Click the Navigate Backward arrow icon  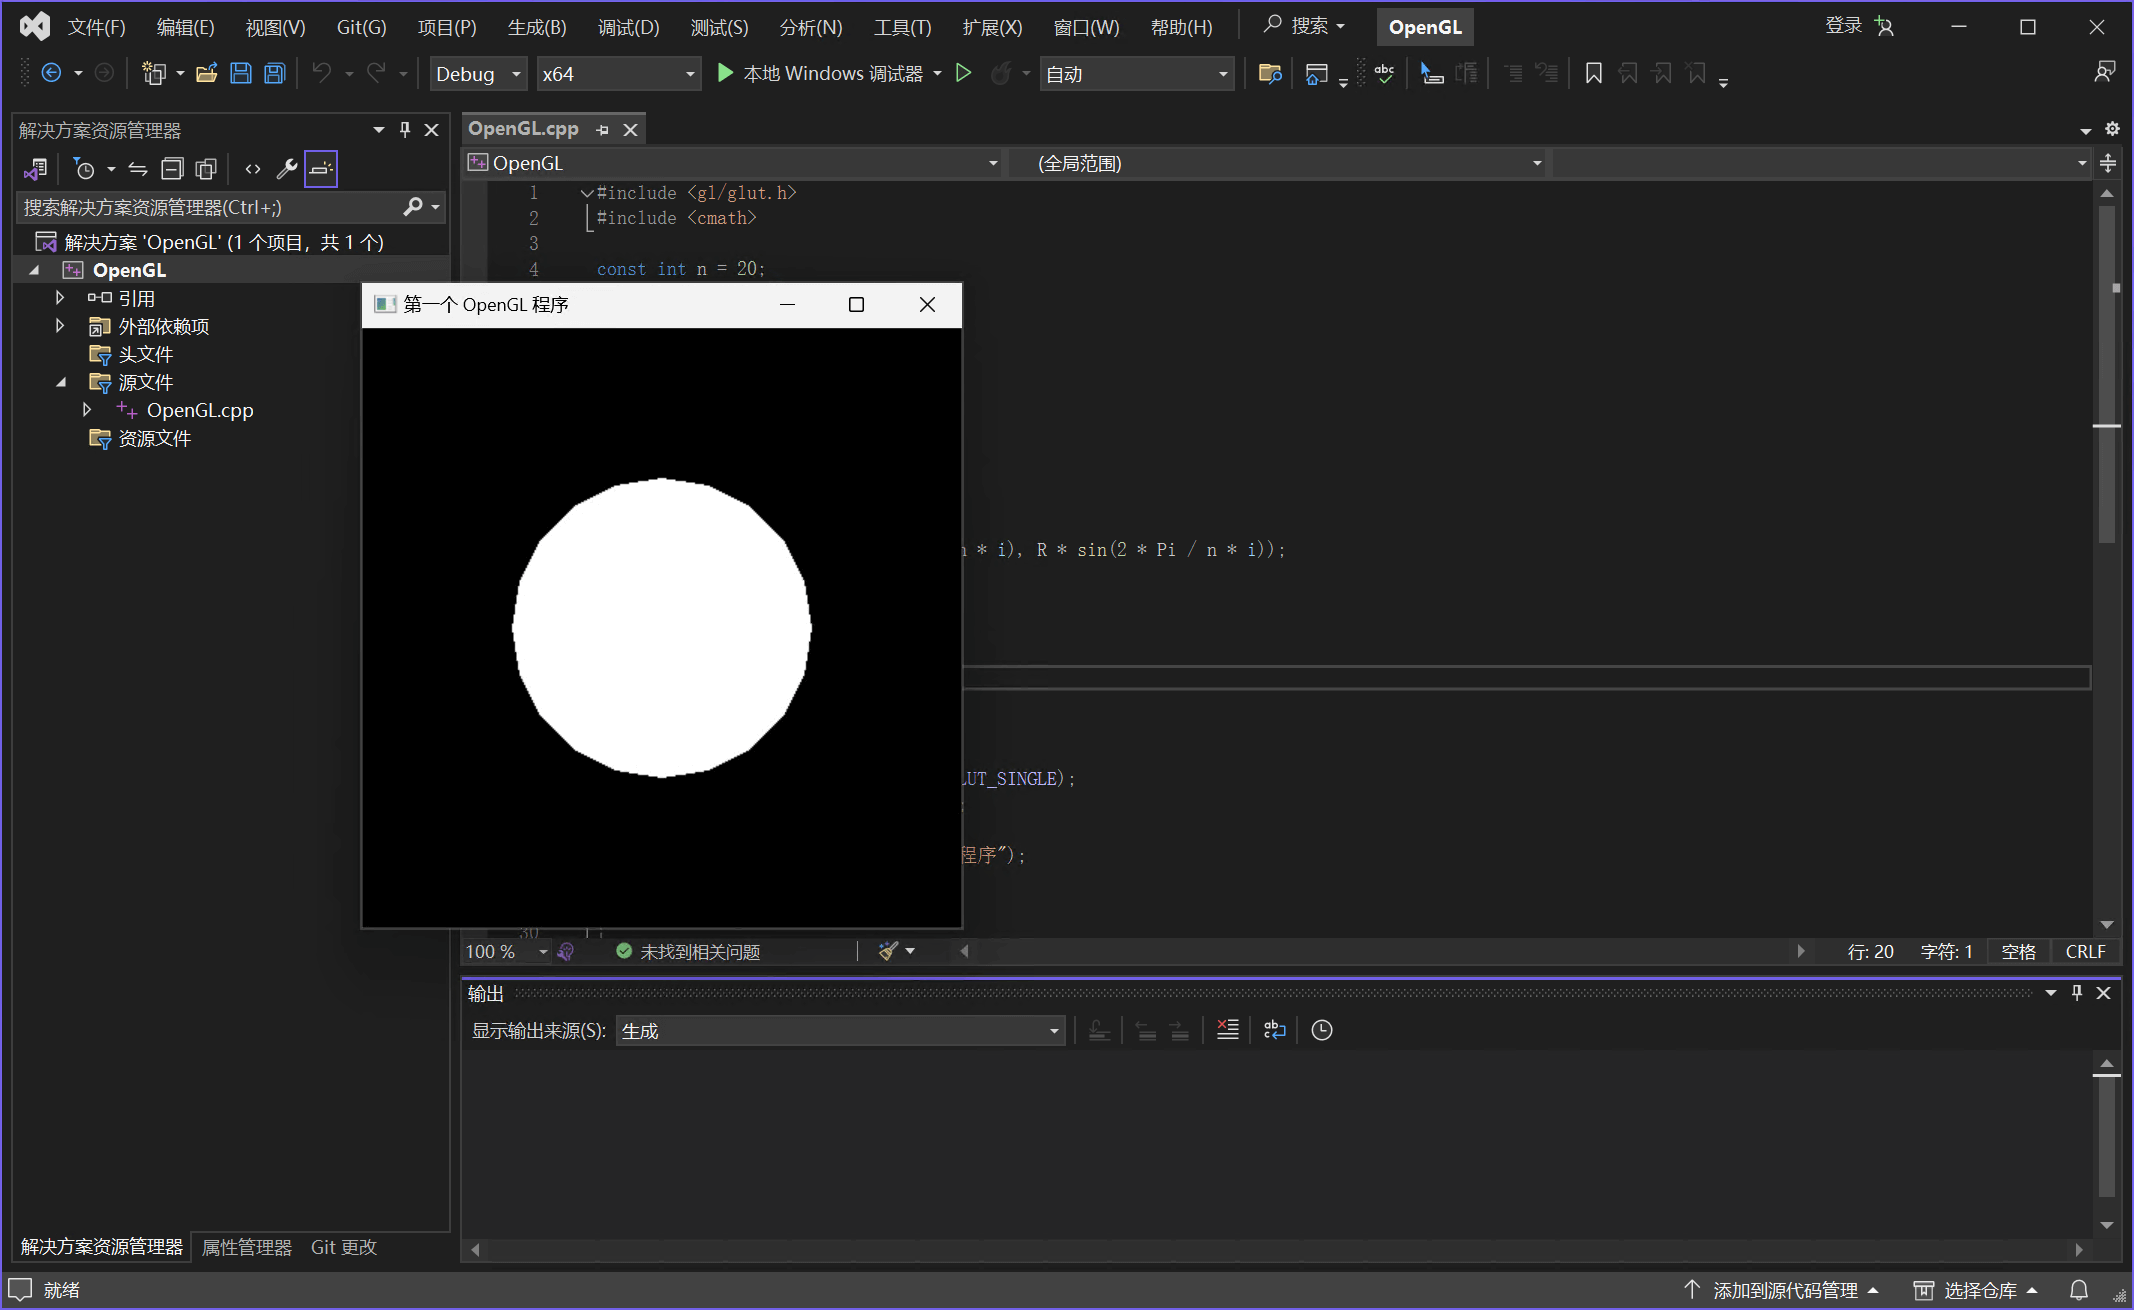pyautogui.click(x=51, y=73)
